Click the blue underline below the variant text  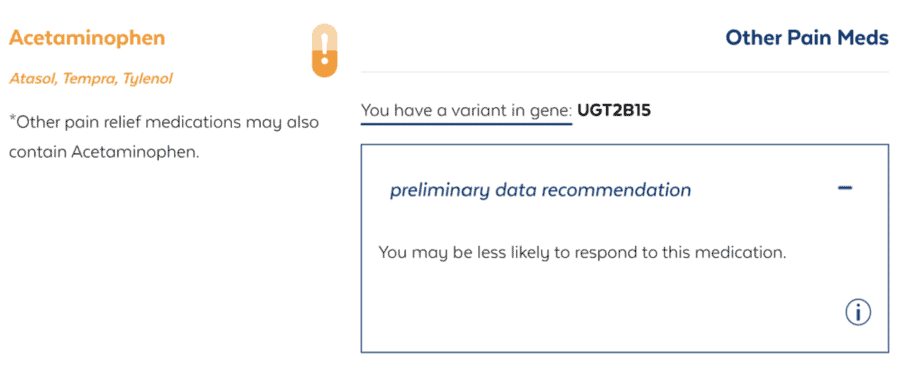click(x=466, y=124)
